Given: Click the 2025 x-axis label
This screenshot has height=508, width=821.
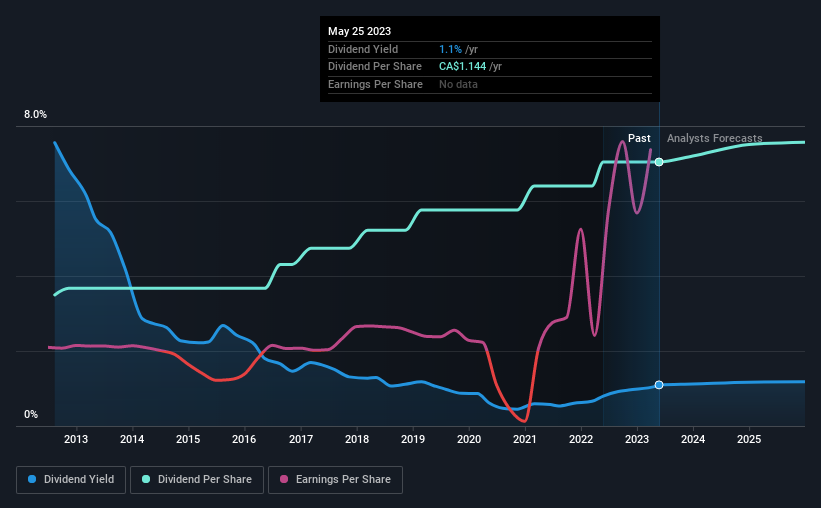Looking at the screenshot, I should tap(749, 439).
